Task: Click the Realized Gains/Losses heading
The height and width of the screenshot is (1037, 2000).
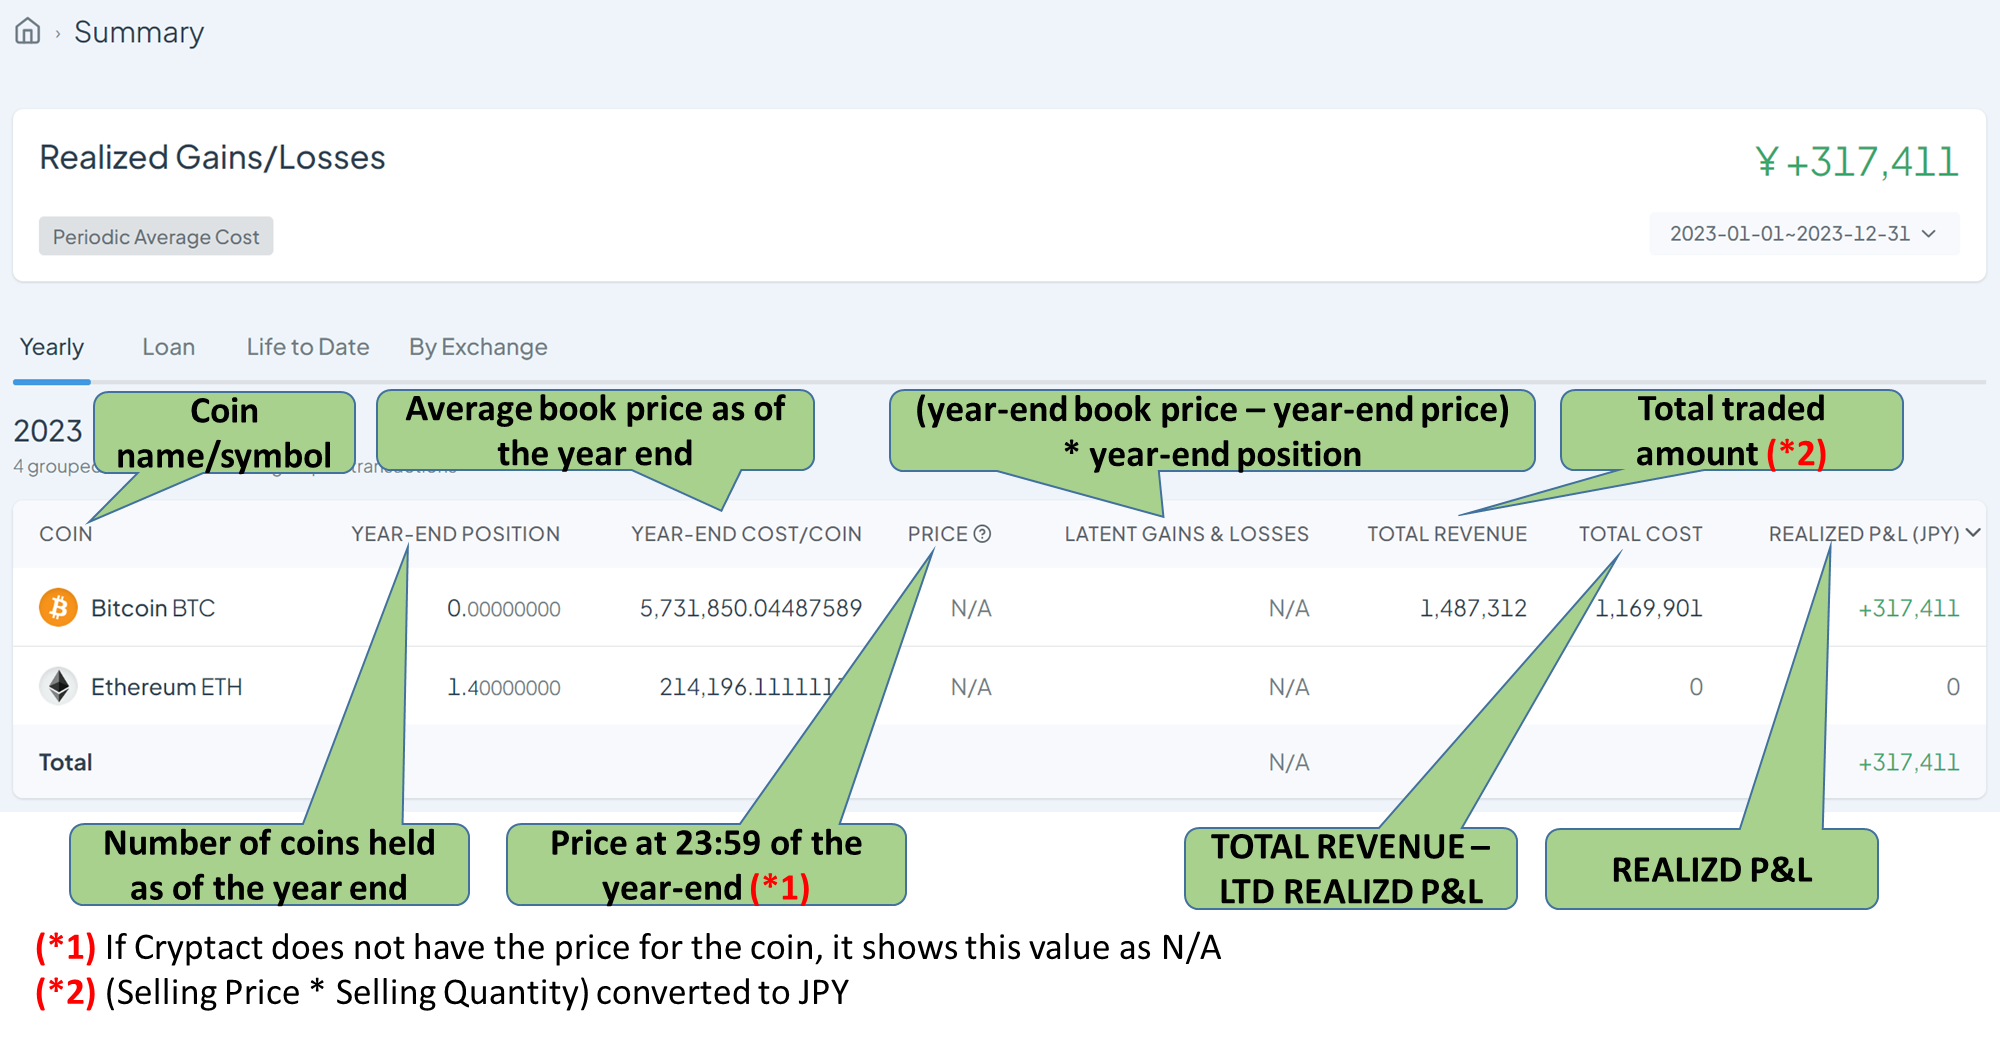Action: pyautogui.click(x=212, y=158)
